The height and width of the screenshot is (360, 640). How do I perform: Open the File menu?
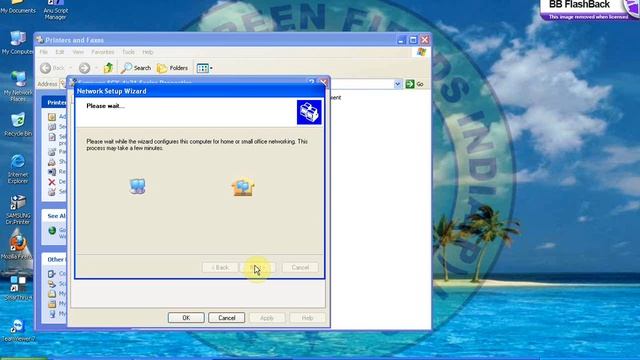point(44,52)
